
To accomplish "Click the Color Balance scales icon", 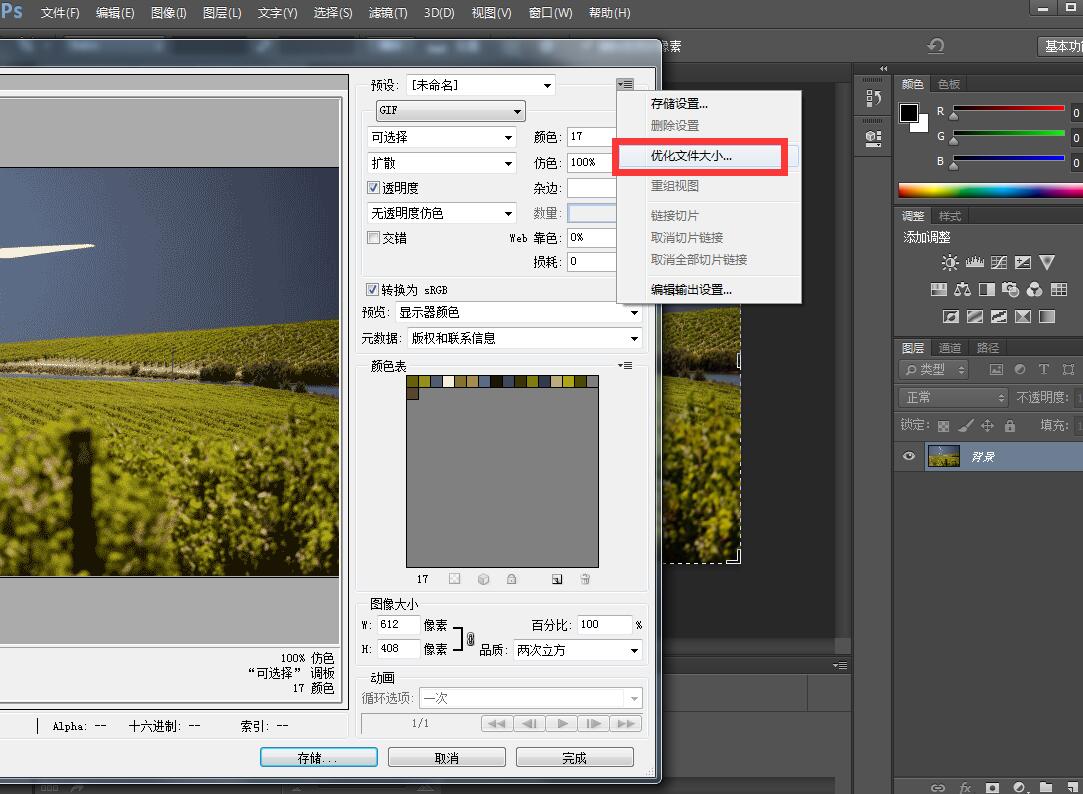I will point(964,289).
